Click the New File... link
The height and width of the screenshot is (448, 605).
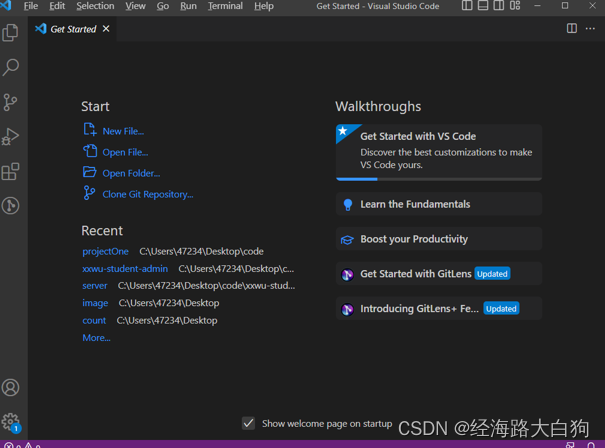[x=123, y=131]
